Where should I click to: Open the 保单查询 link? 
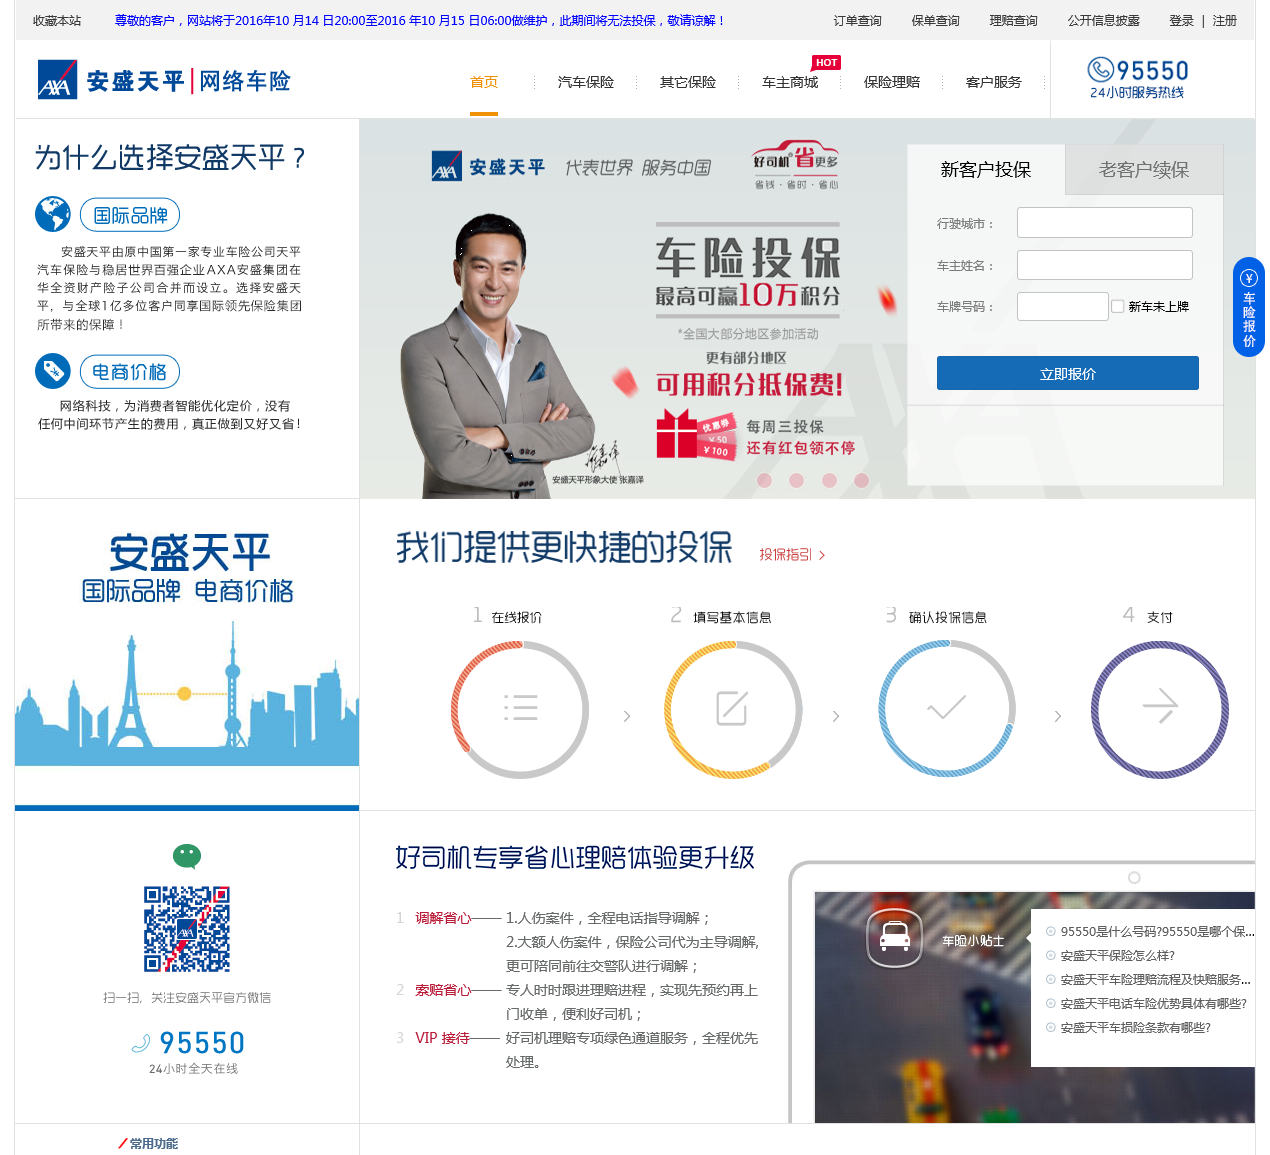click(936, 20)
